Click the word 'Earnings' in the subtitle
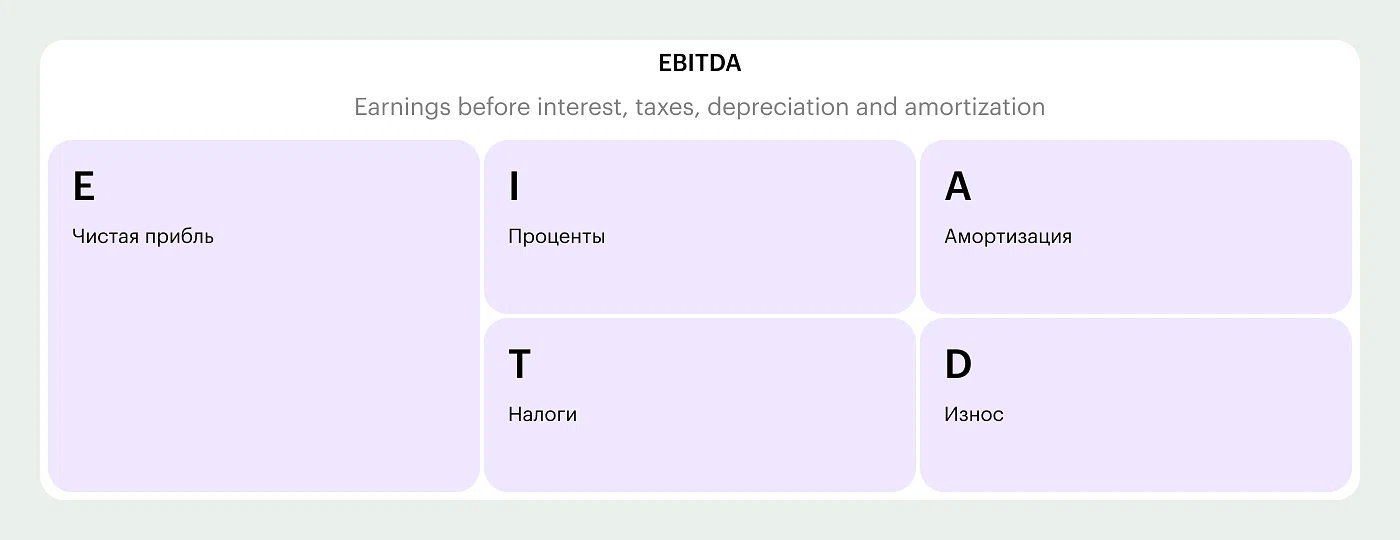This screenshot has width=1400, height=540. point(403,107)
